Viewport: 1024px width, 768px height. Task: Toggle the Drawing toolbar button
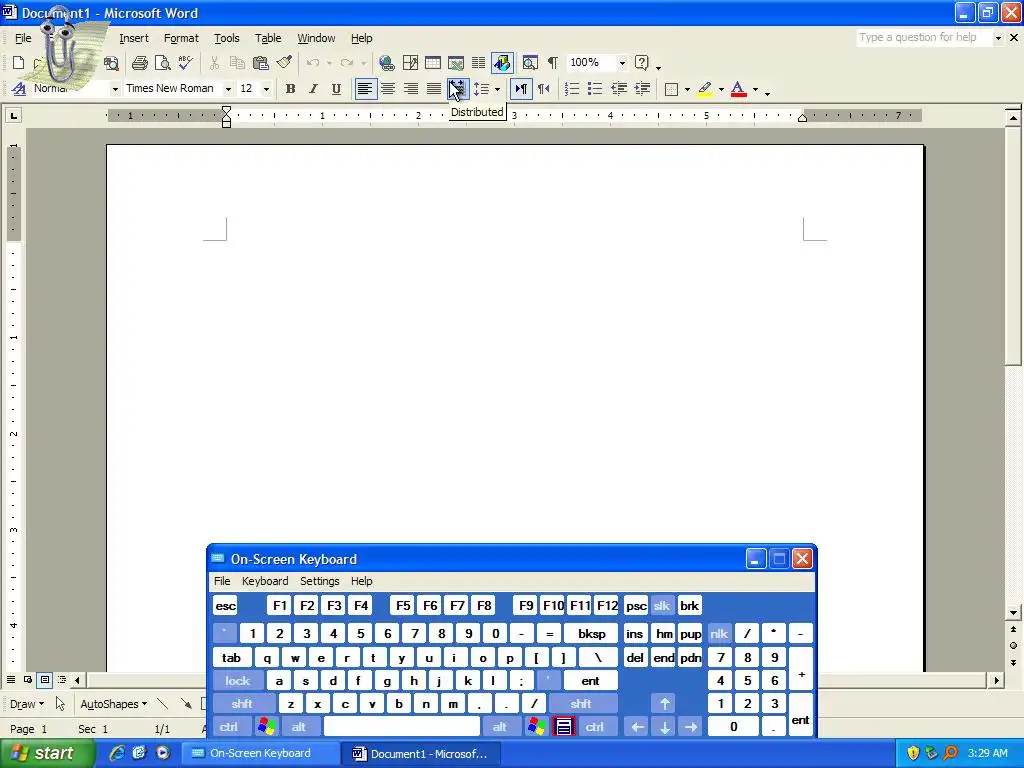tap(502, 63)
